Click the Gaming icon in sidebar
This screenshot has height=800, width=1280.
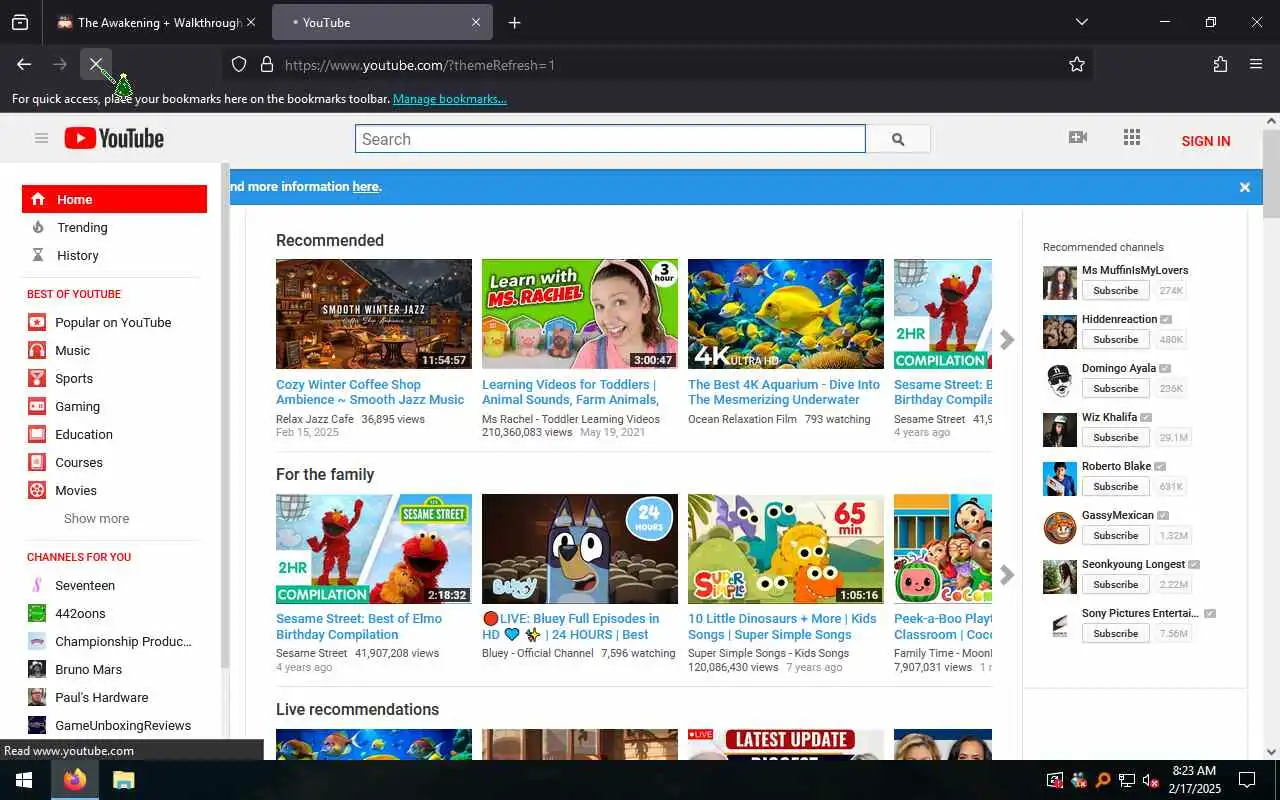[37, 406]
